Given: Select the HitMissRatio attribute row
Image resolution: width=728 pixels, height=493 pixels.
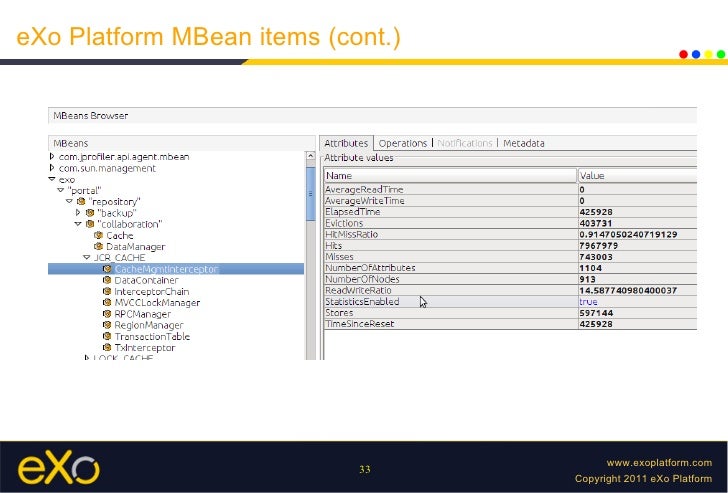Looking at the screenshot, I should pyautogui.click(x=510, y=234).
